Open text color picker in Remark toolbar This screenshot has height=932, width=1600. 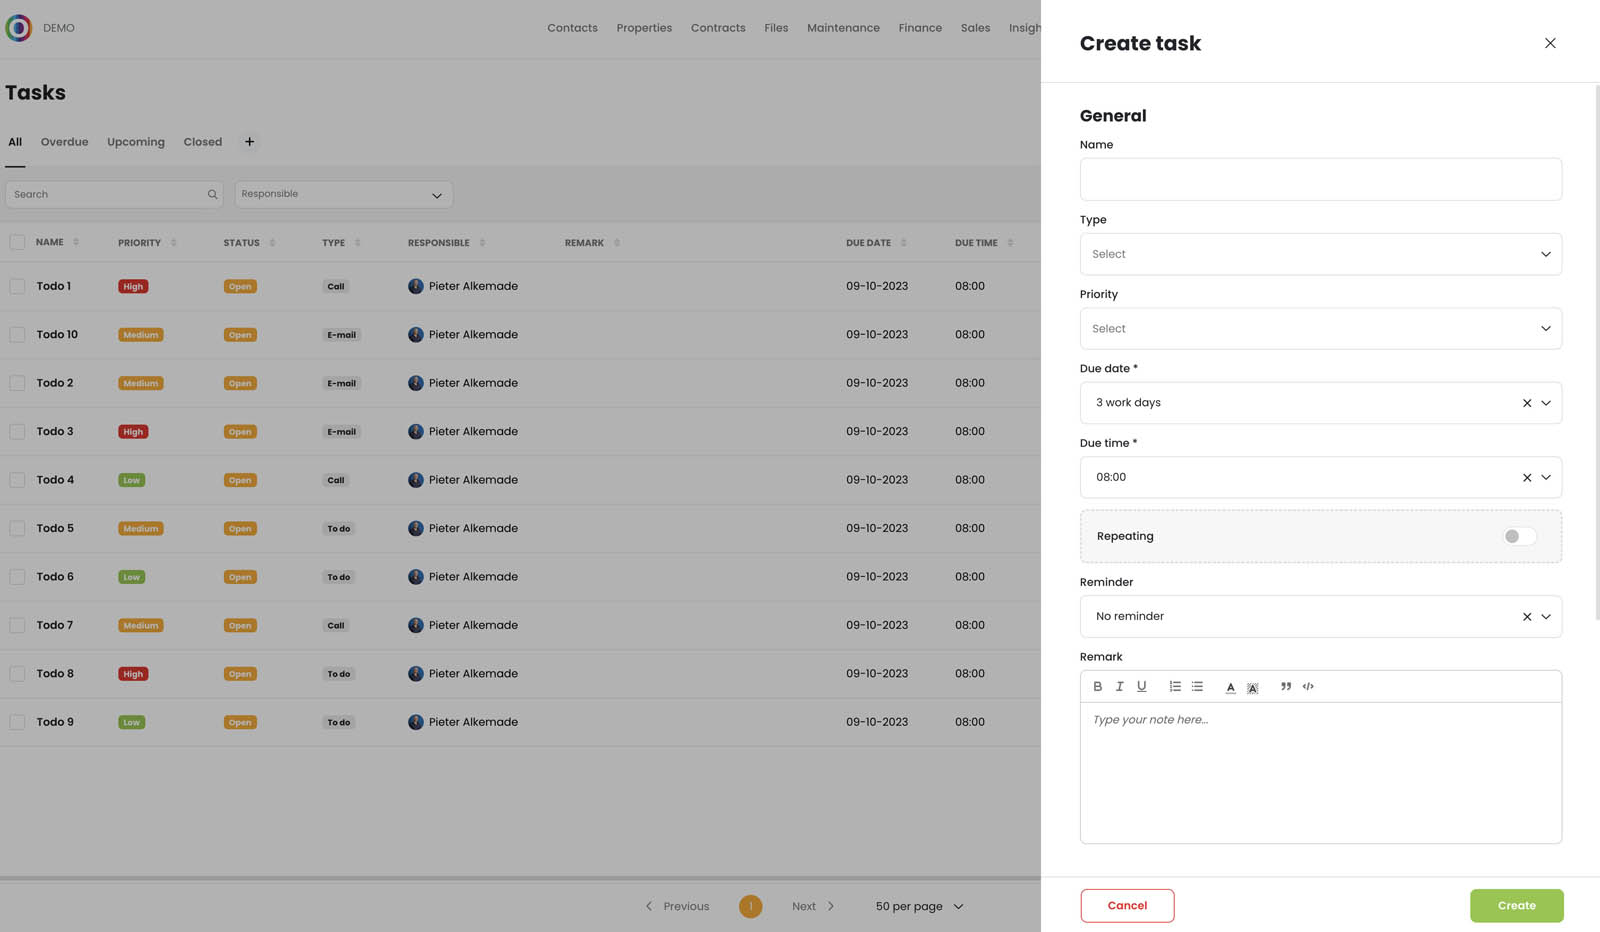pos(1230,687)
